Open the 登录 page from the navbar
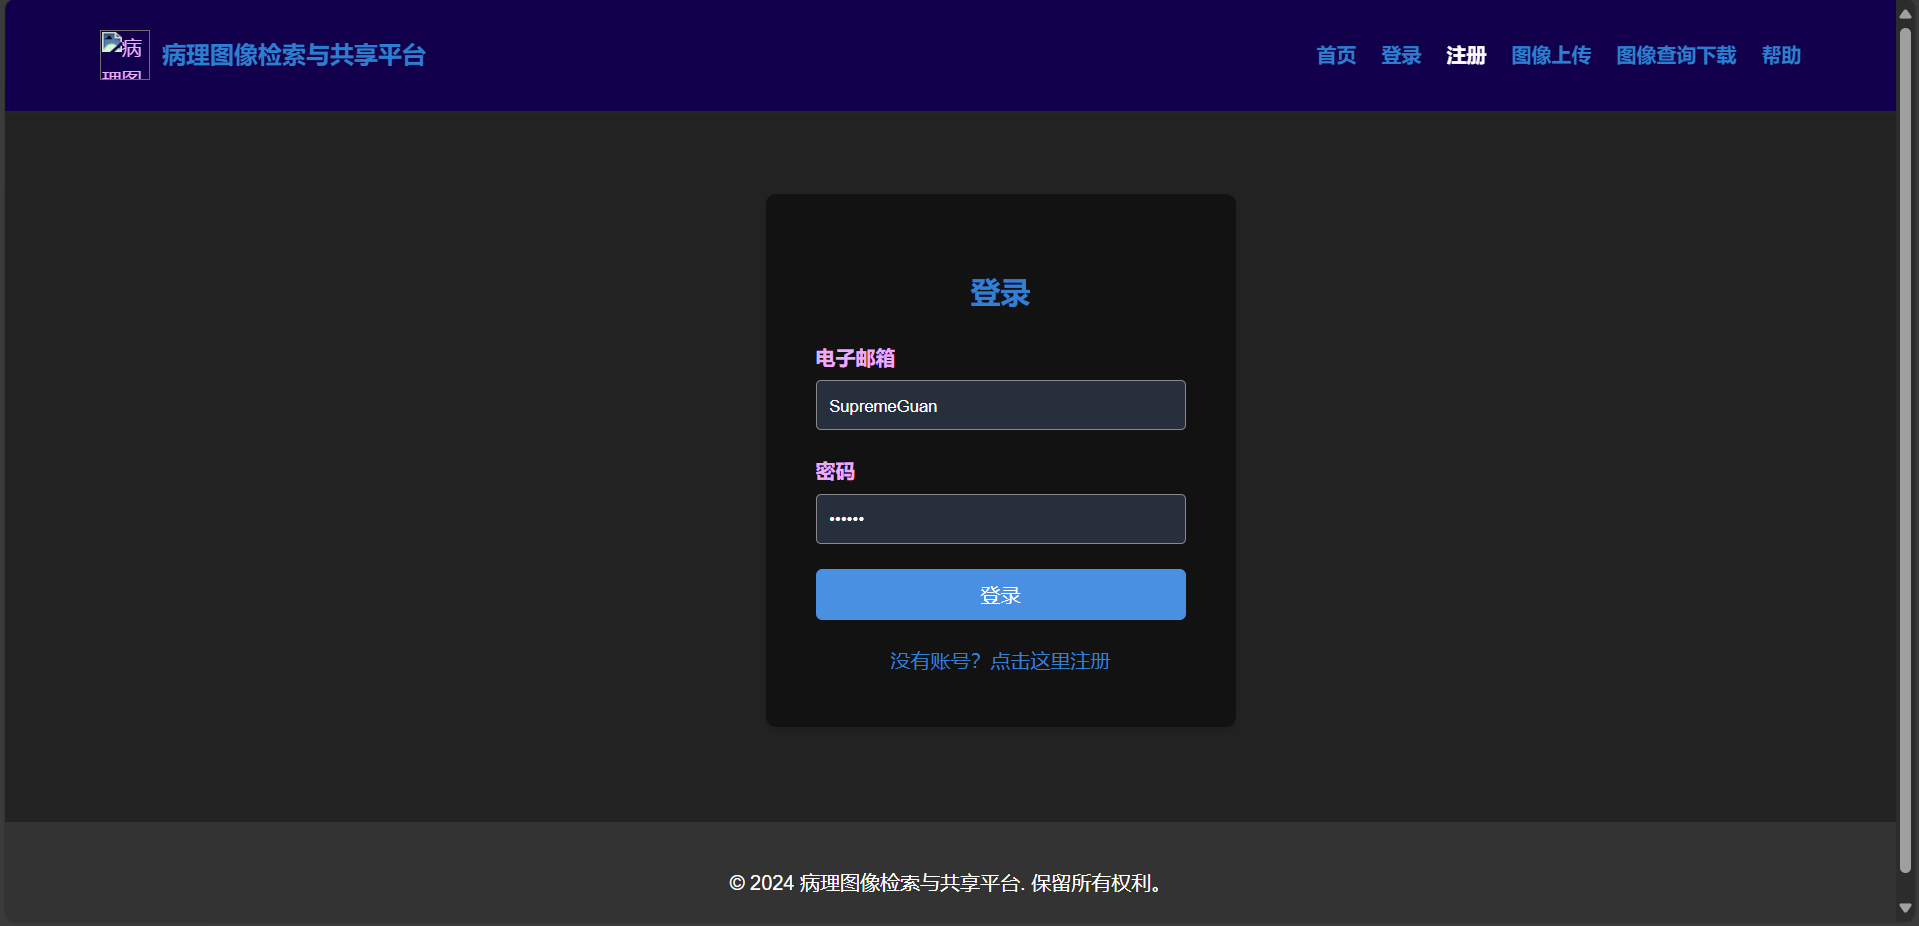Screen dimensions: 1919x926 (1401, 55)
